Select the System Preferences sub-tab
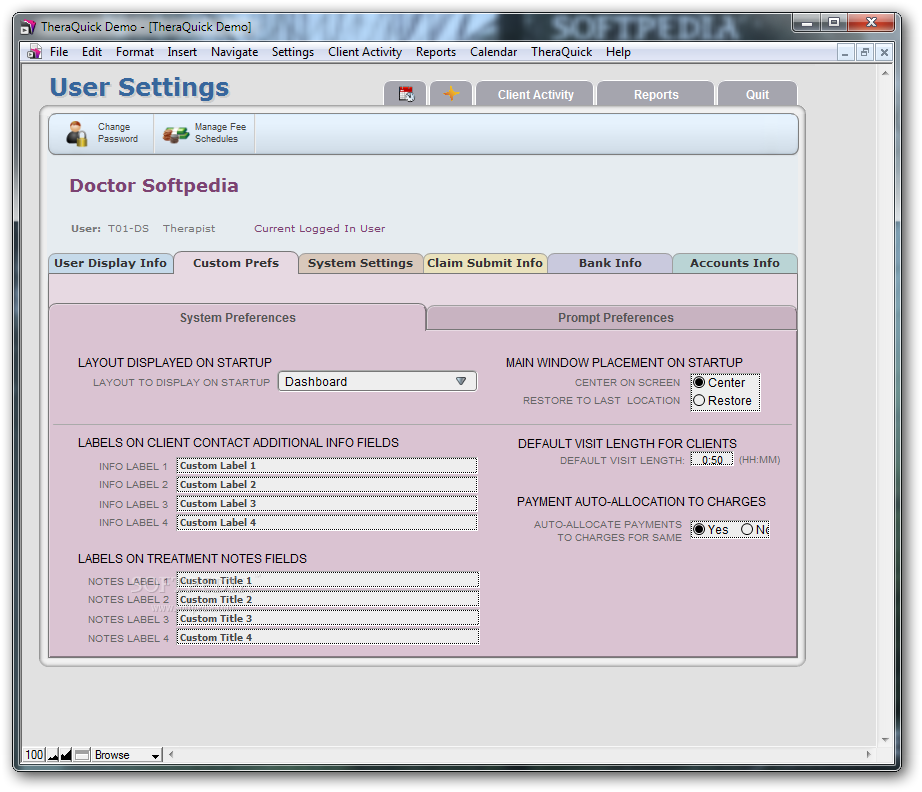Screen dimensions: 922x792 (x=238, y=318)
